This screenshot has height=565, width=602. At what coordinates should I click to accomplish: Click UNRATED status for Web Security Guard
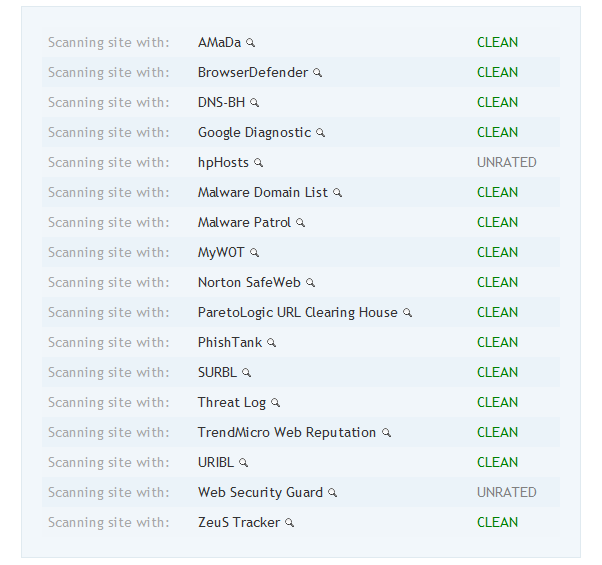(506, 492)
